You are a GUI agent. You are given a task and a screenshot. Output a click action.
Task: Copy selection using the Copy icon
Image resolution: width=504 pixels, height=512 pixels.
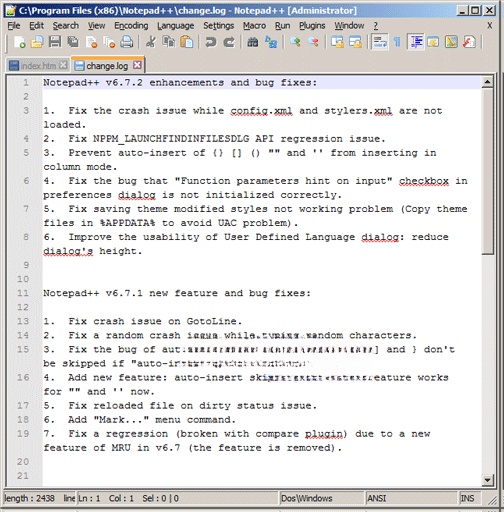169,42
